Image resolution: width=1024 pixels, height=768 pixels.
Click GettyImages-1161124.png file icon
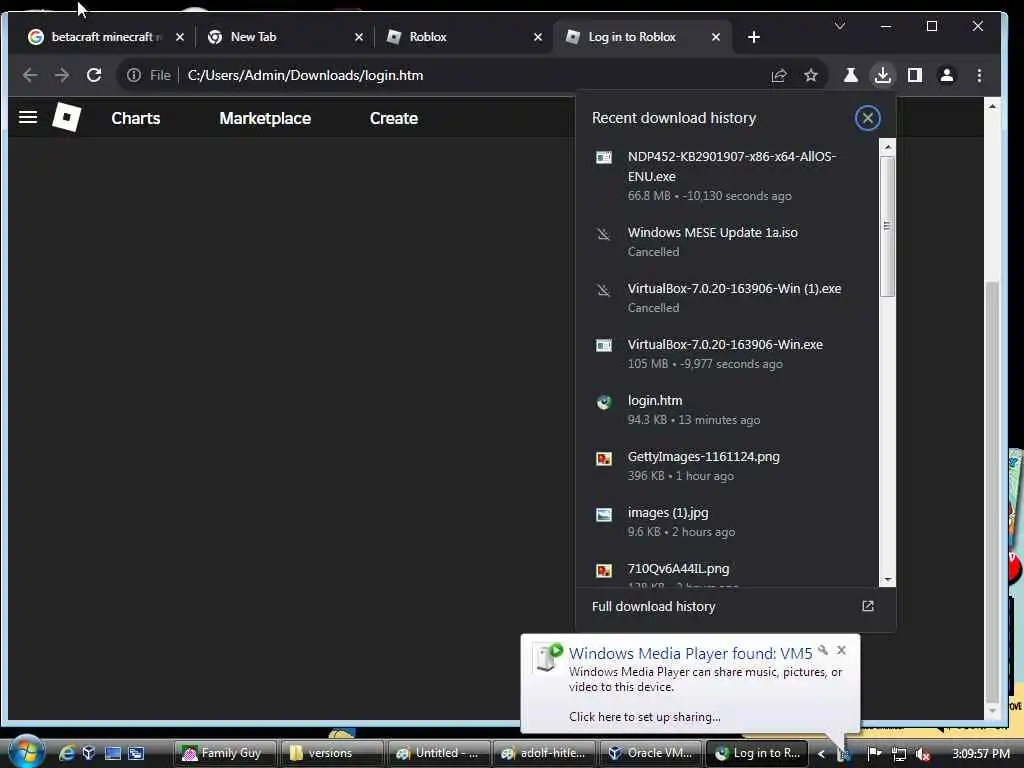point(603,458)
